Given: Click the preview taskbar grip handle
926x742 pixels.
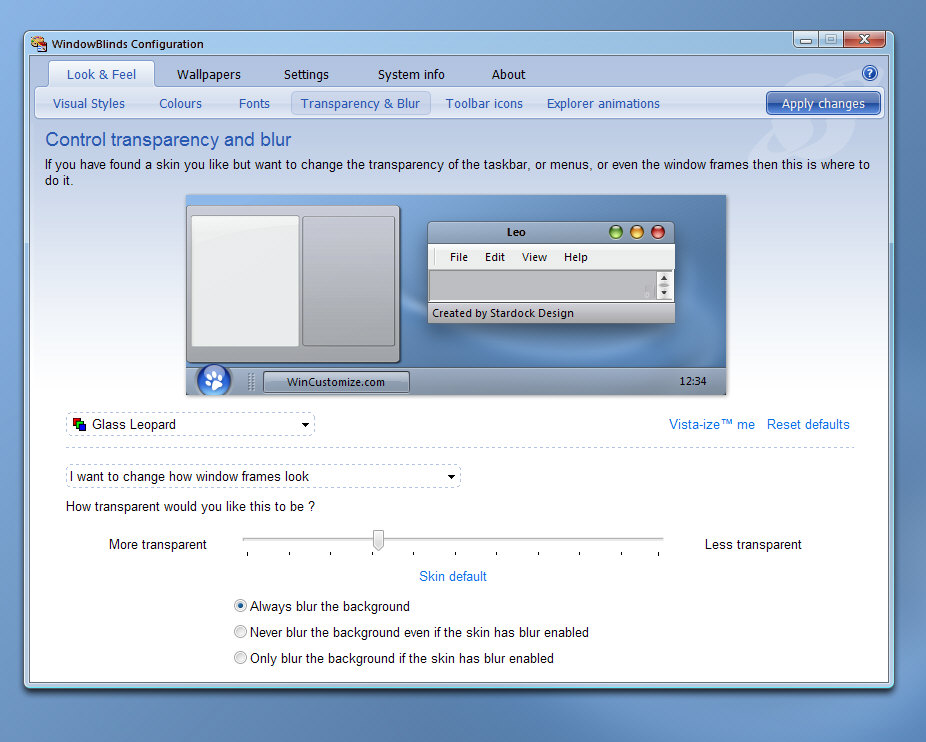Looking at the screenshot, I should click(251, 382).
